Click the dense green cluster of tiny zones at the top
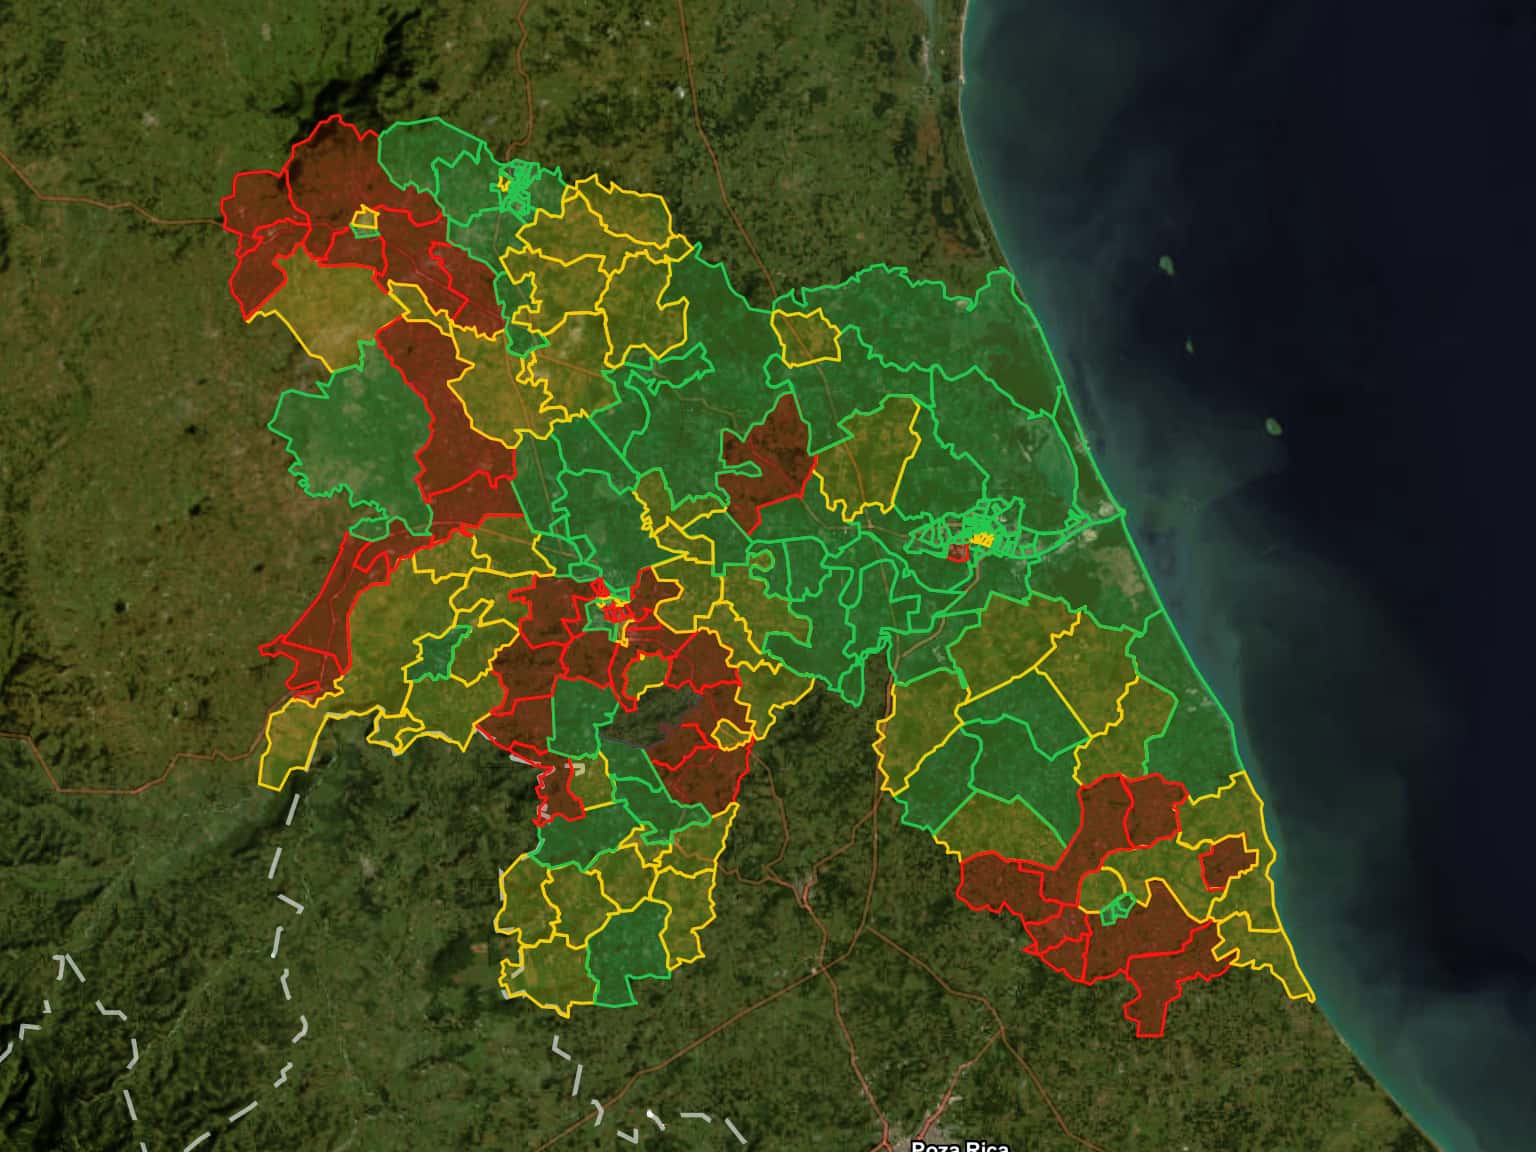Image resolution: width=1536 pixels, height=1152 pixels. click(518, 185)
